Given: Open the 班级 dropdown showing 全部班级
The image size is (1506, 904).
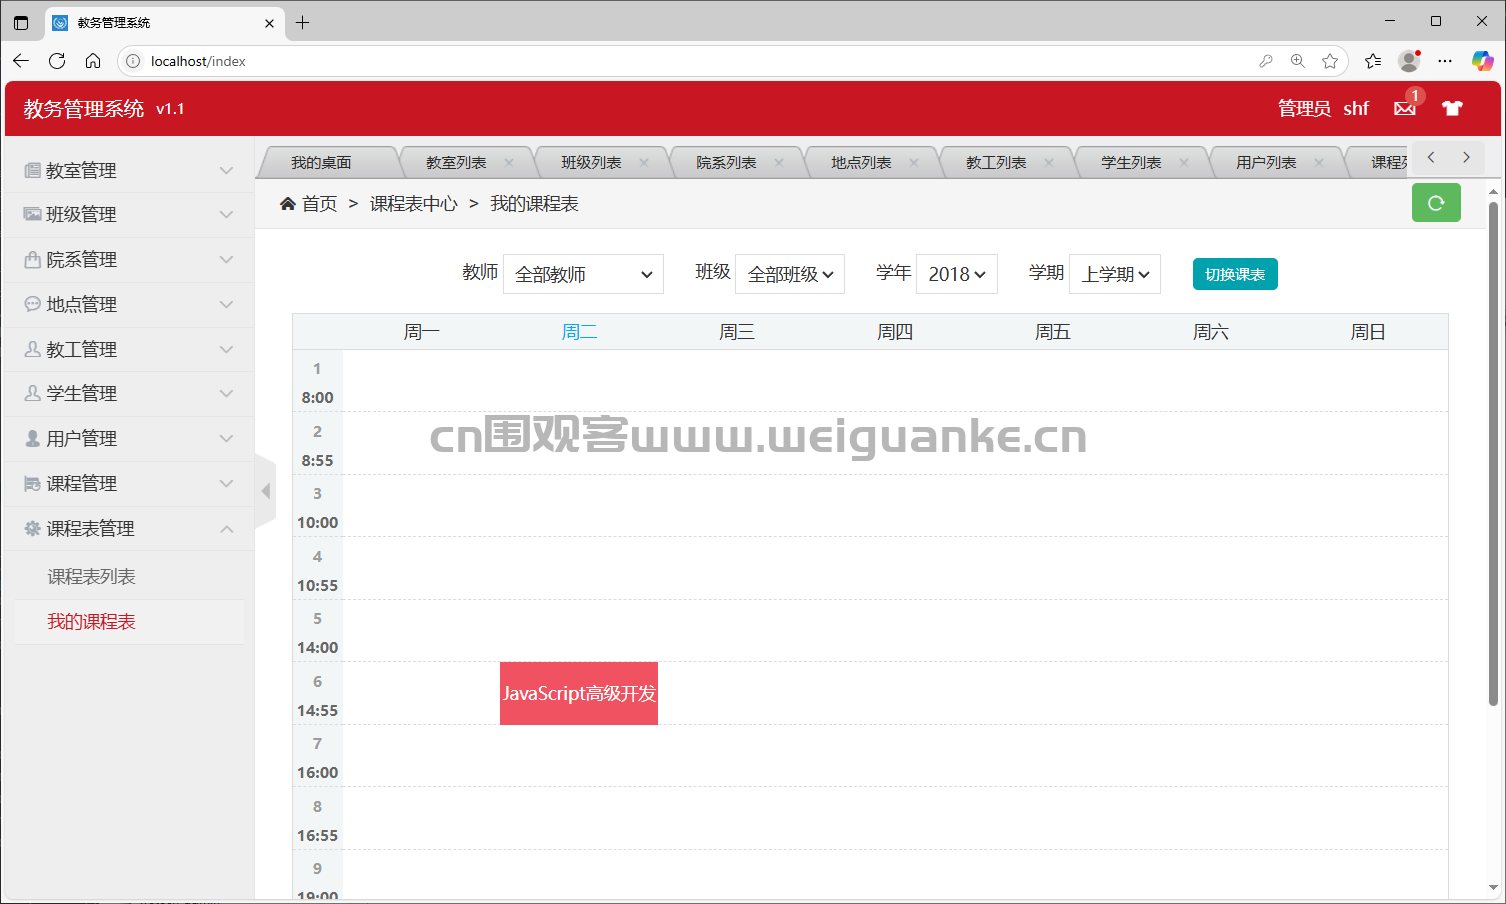Looking at the screenshot, I should pyautogui.click(x=790, y=274).
